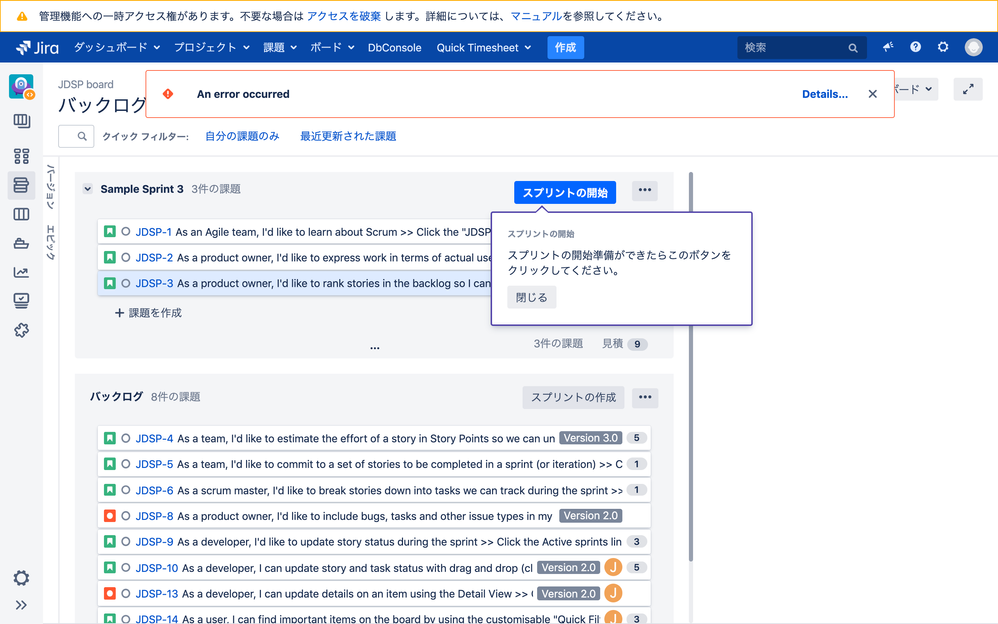Click the JDSP project avatar in the sidebar
The height and width of the screenshot is (624, 998).
pos(22,87)
